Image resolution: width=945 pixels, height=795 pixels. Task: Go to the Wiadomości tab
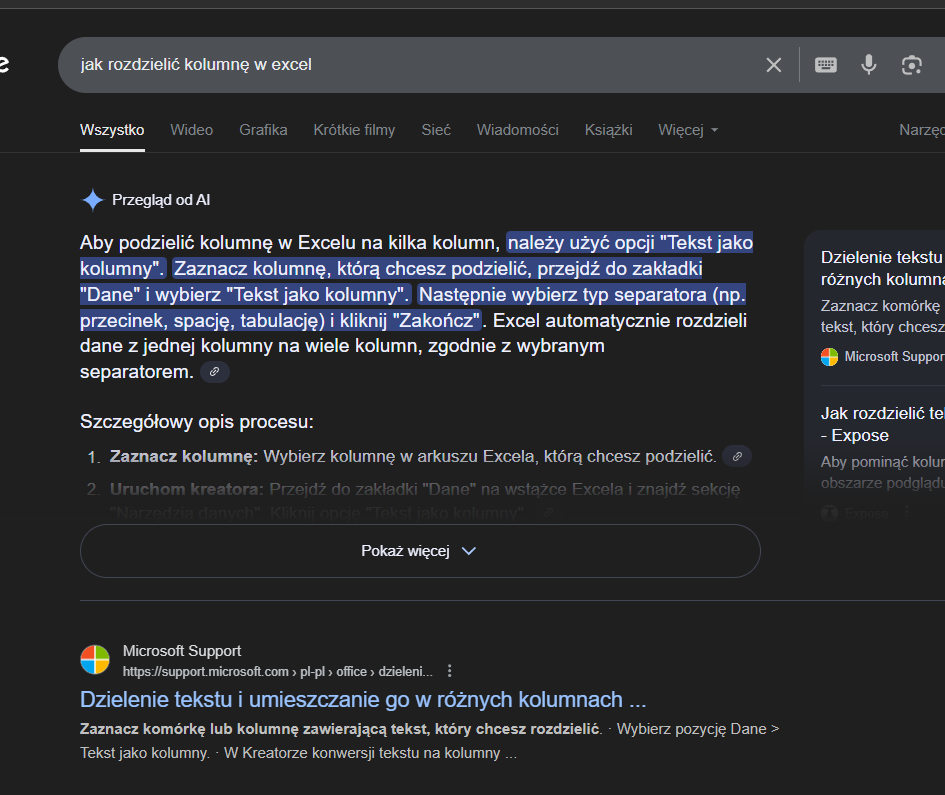518,130
